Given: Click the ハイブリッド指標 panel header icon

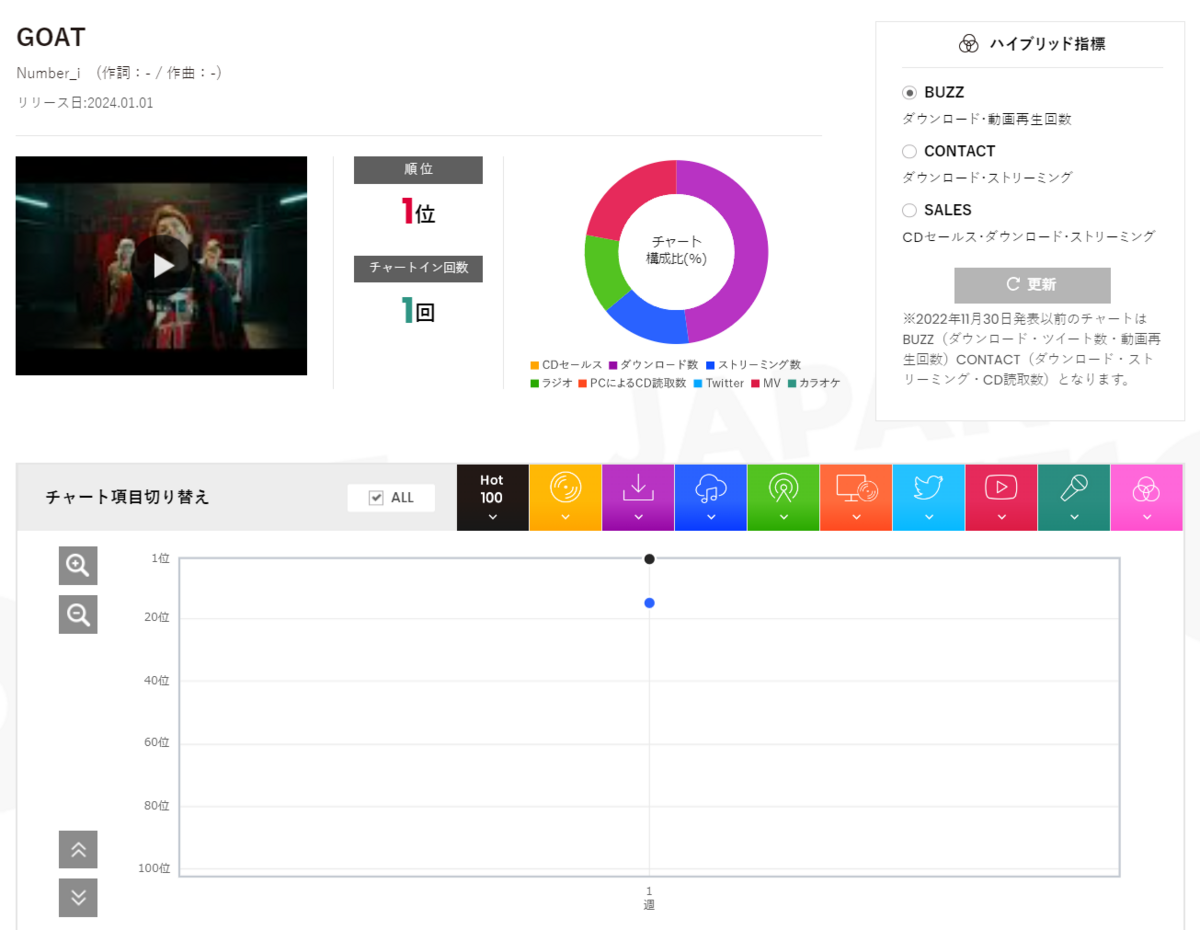Looking at the screenshot, I should point(968,43).
